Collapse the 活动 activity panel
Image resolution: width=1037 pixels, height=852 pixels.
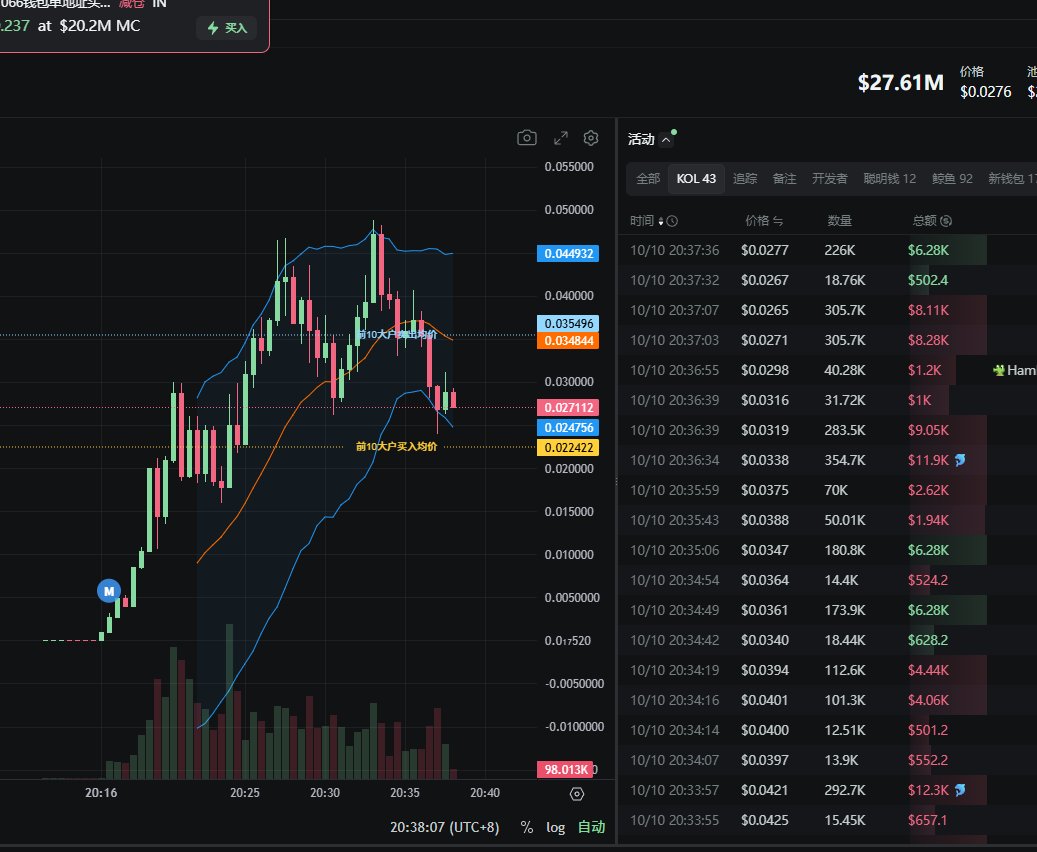(666, 140)
